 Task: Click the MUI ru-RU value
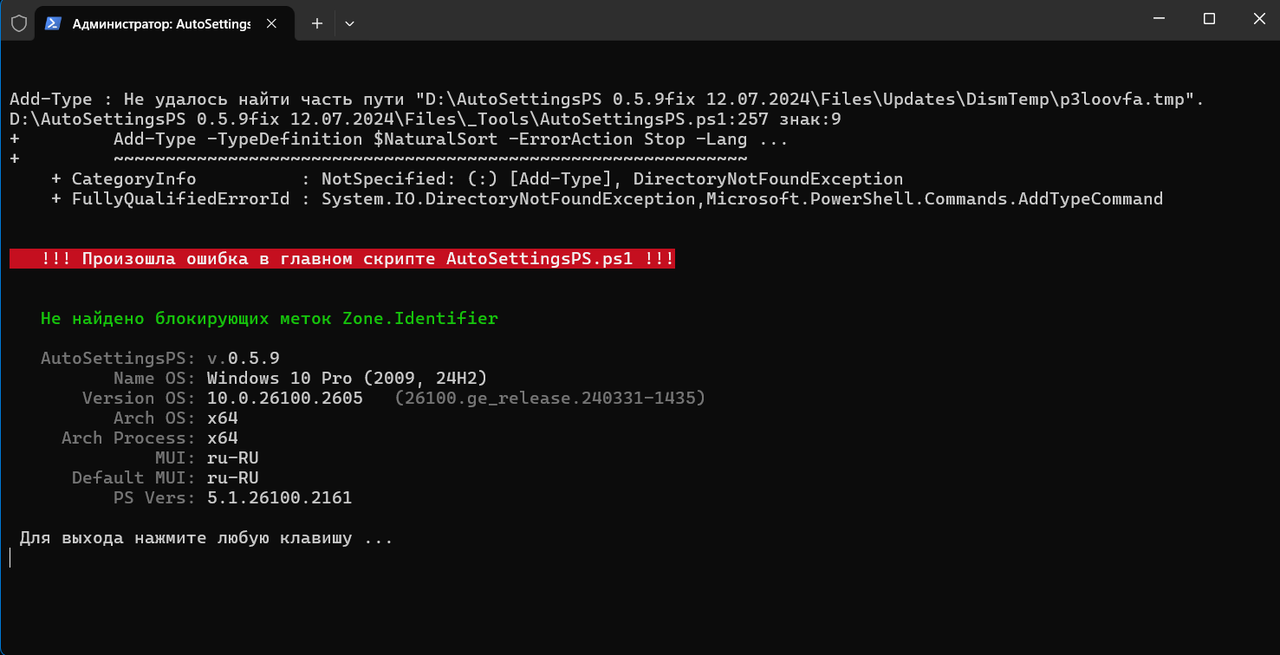coord(233,458)
